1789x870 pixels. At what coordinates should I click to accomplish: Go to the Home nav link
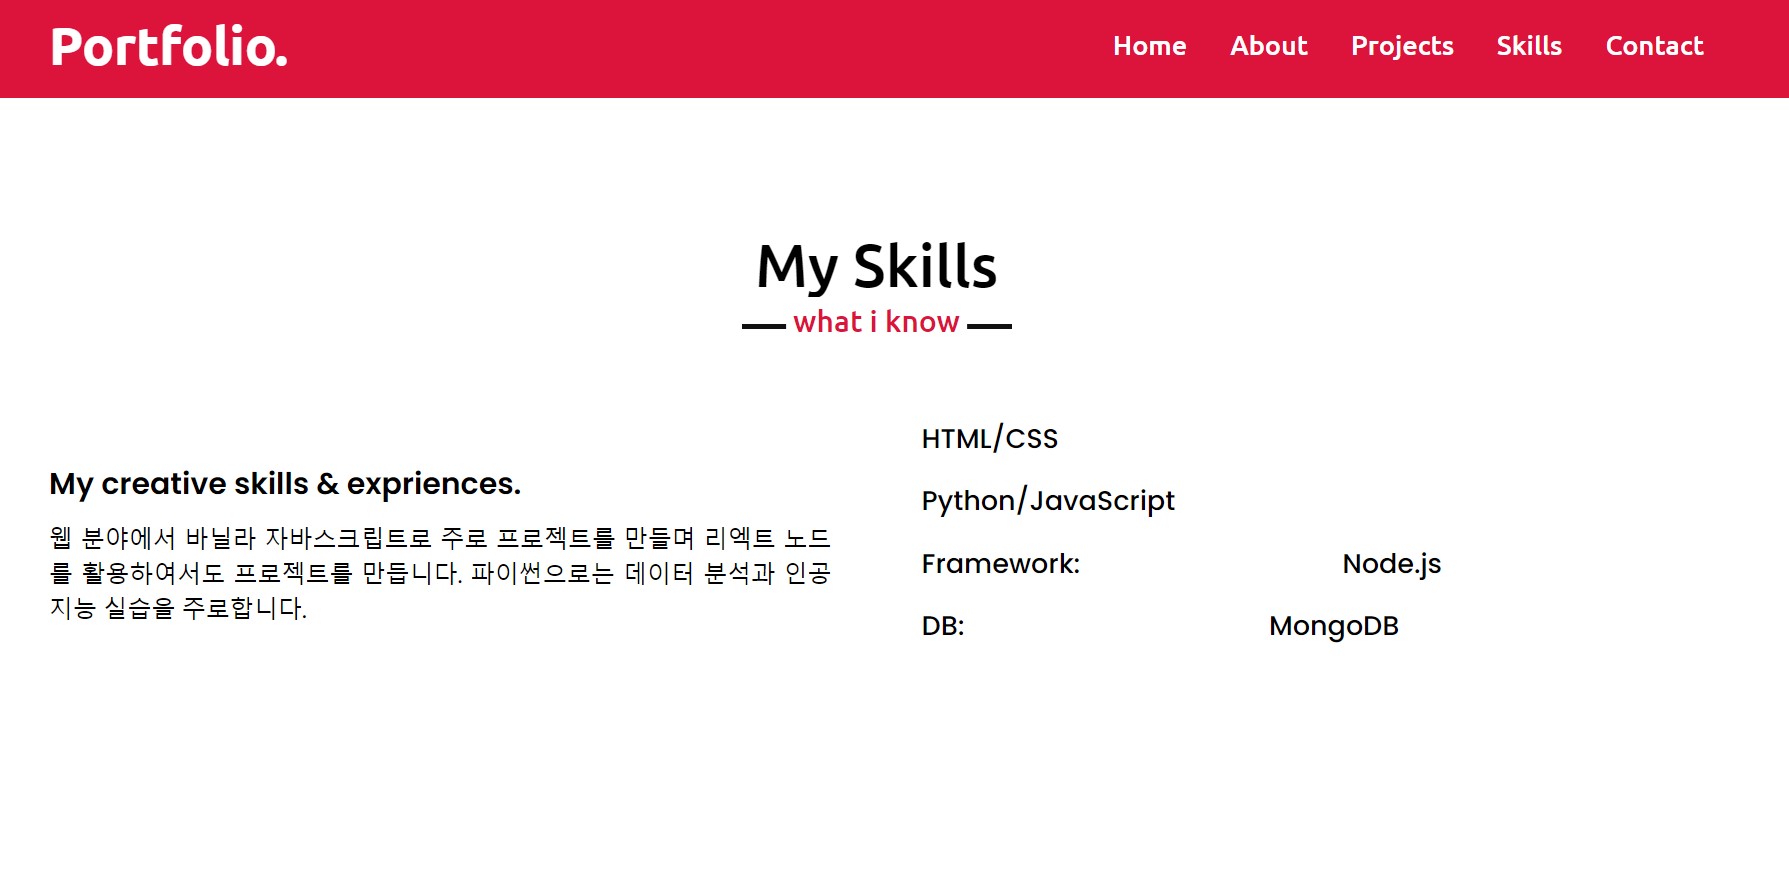pyautogui.click(x=1149, y=46)
